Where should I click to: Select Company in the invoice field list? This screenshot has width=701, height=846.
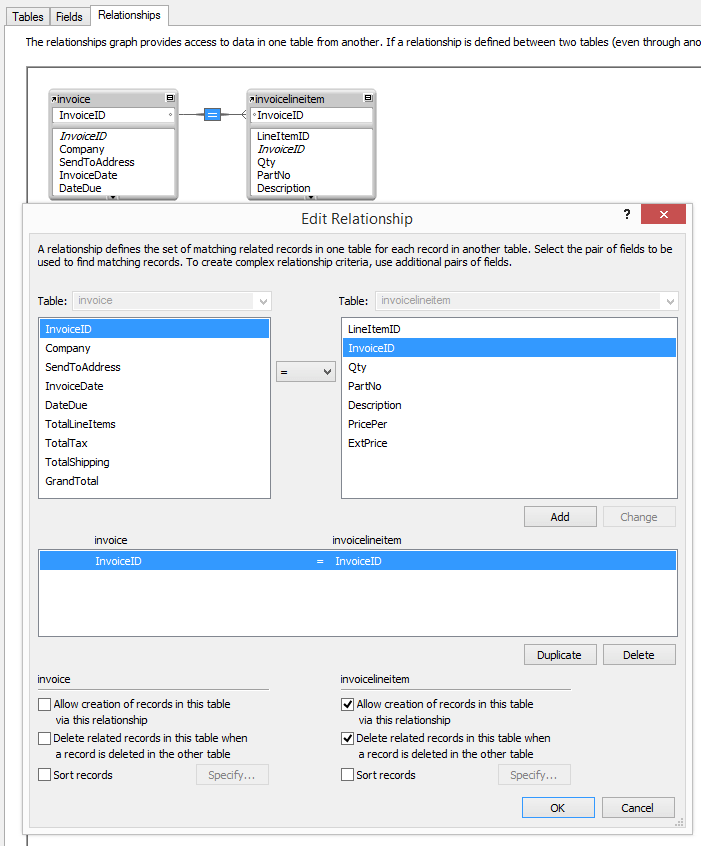(x=154, y=348)
